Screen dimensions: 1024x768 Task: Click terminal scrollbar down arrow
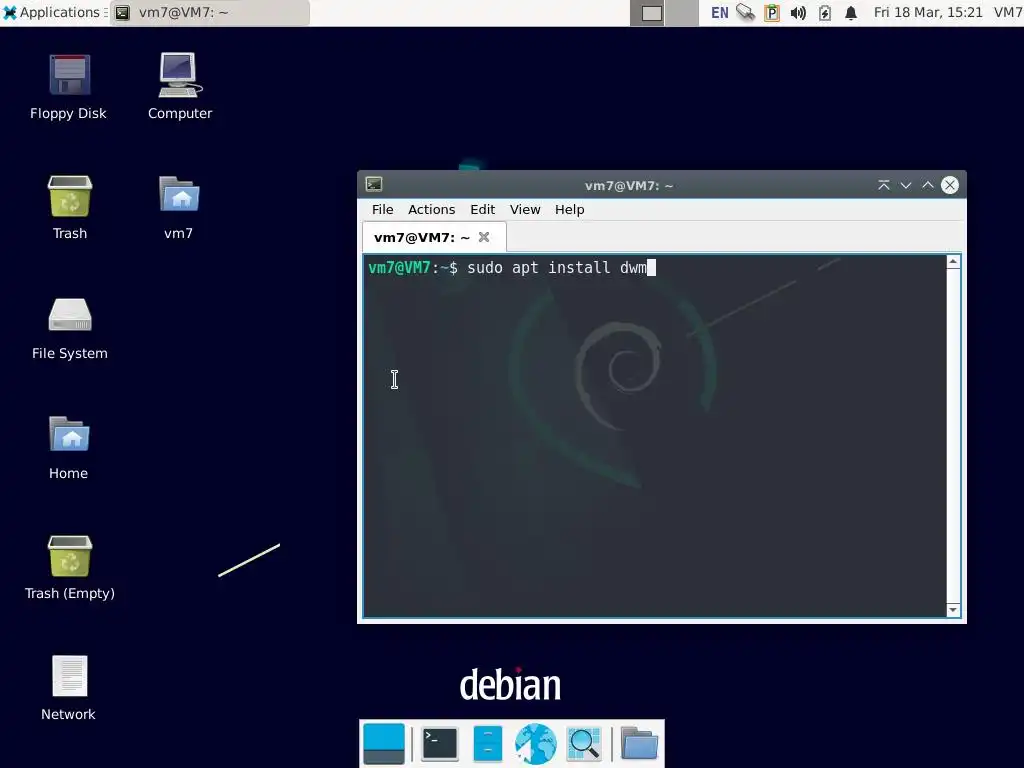953,611
